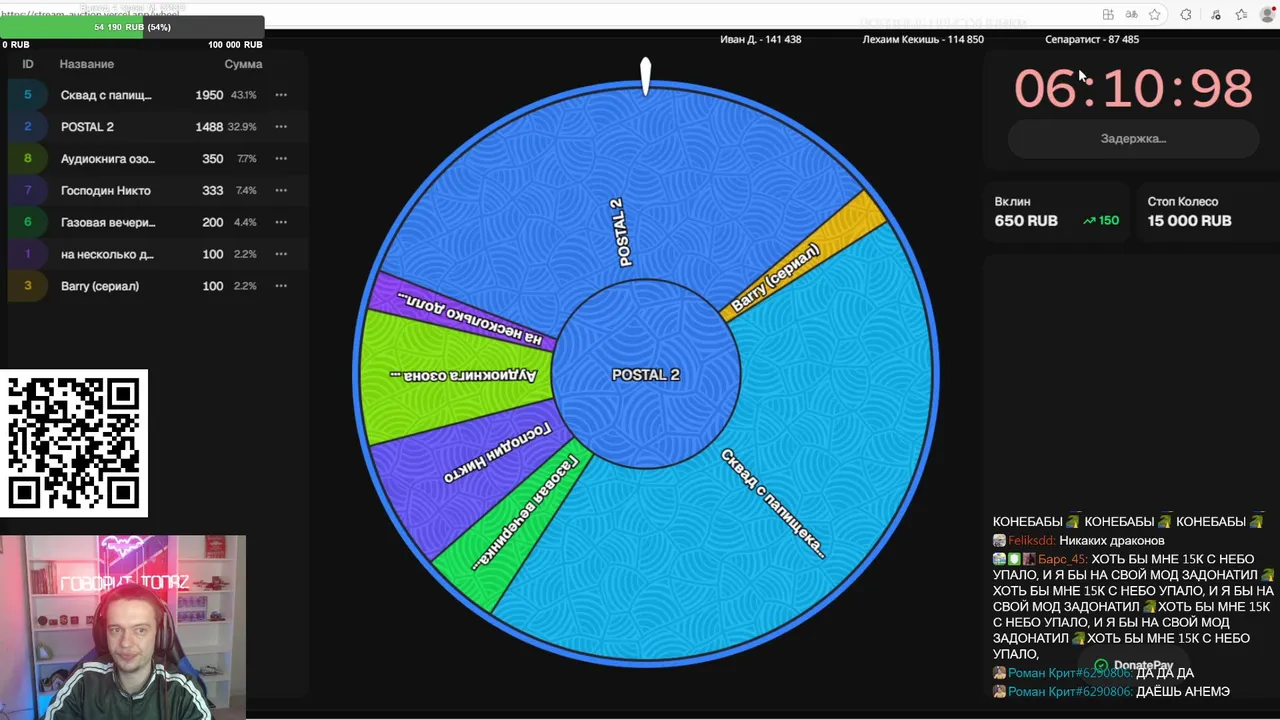Image resolution: width=1280 pixels, height=720 pixels.
Task: Click the 0 RUB progress start label
Action: coord(15,45)
